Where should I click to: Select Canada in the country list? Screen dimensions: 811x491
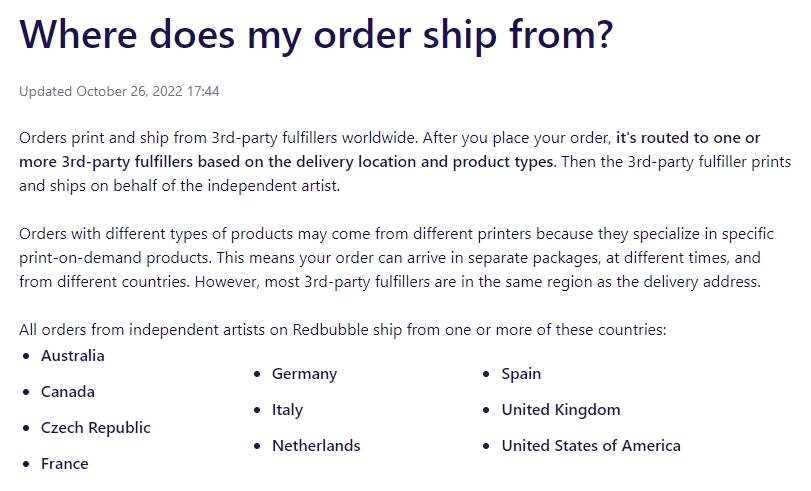pos(68,392)
